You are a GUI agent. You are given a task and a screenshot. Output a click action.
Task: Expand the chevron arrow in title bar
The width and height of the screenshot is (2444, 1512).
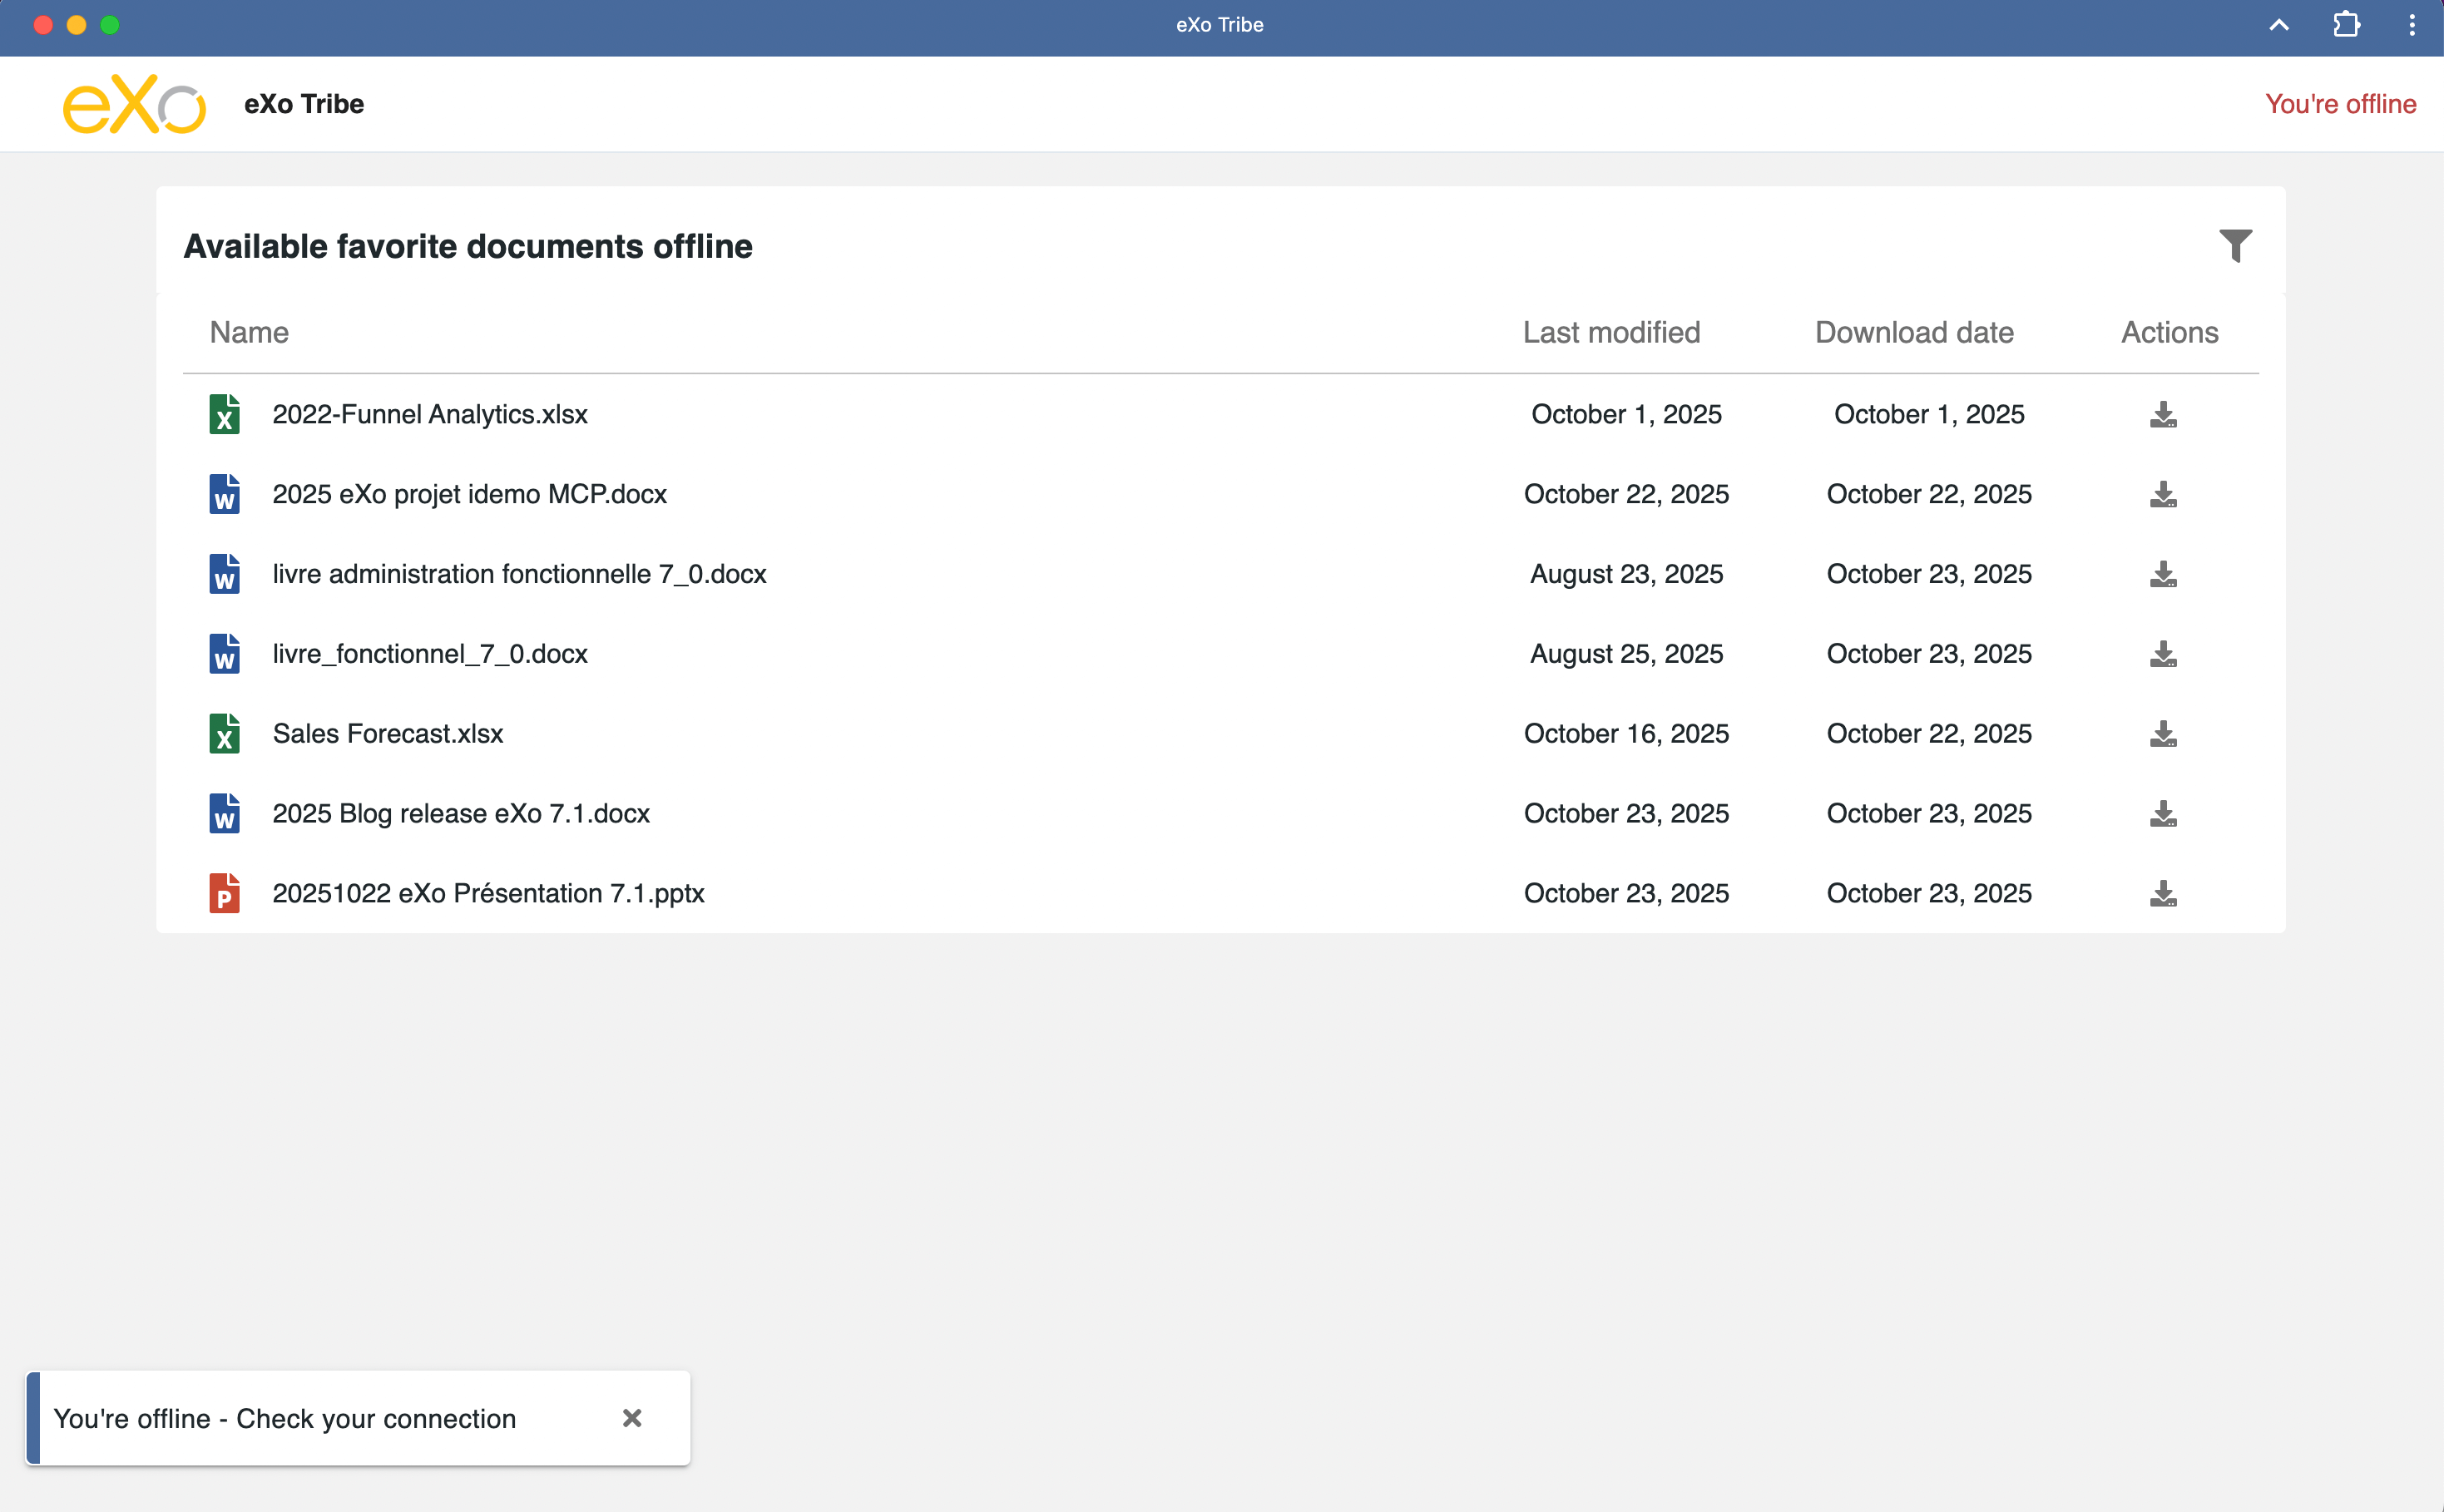coord(2279,25)
